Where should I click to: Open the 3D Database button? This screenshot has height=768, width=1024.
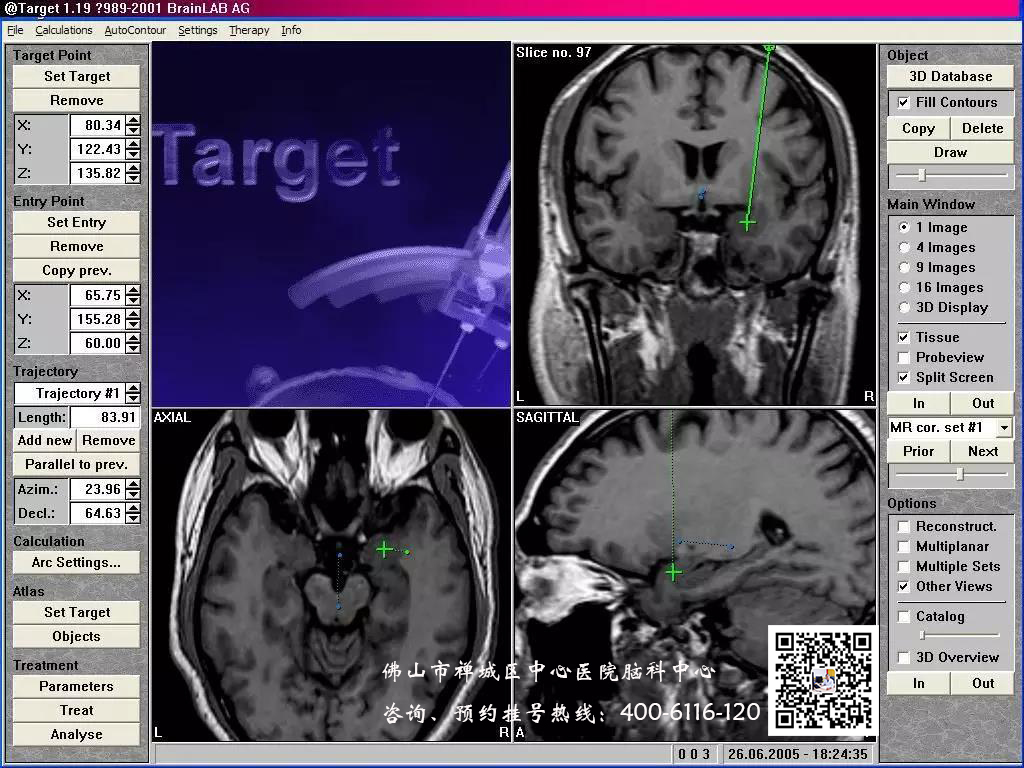[950, 76]
